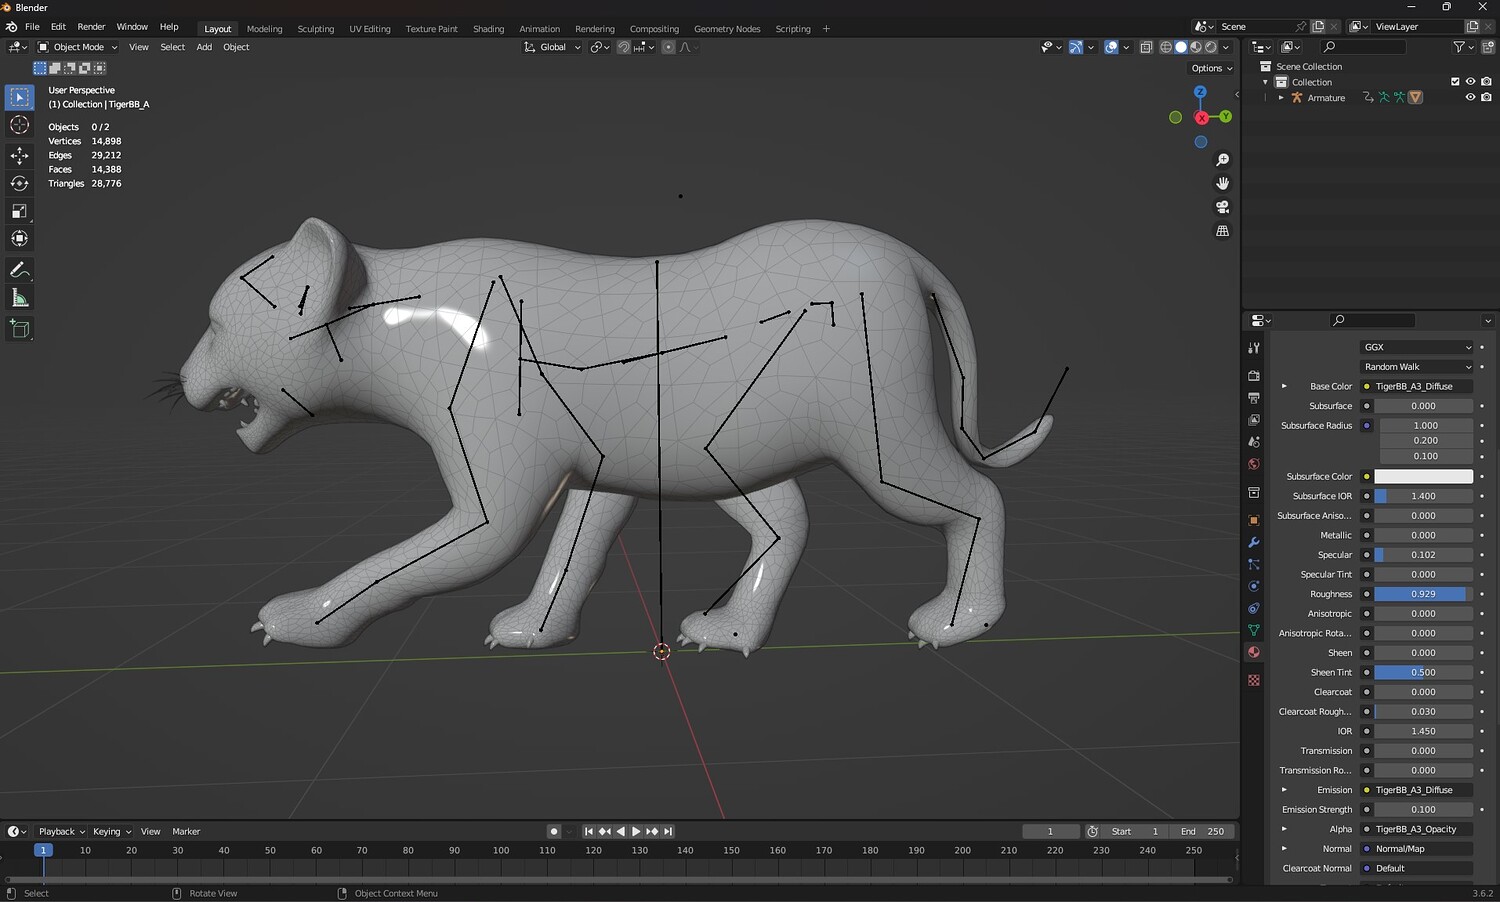This screenshot has width=1500, height=902.
Task: Open the viewport Add menu
Action: click(204, 47)
